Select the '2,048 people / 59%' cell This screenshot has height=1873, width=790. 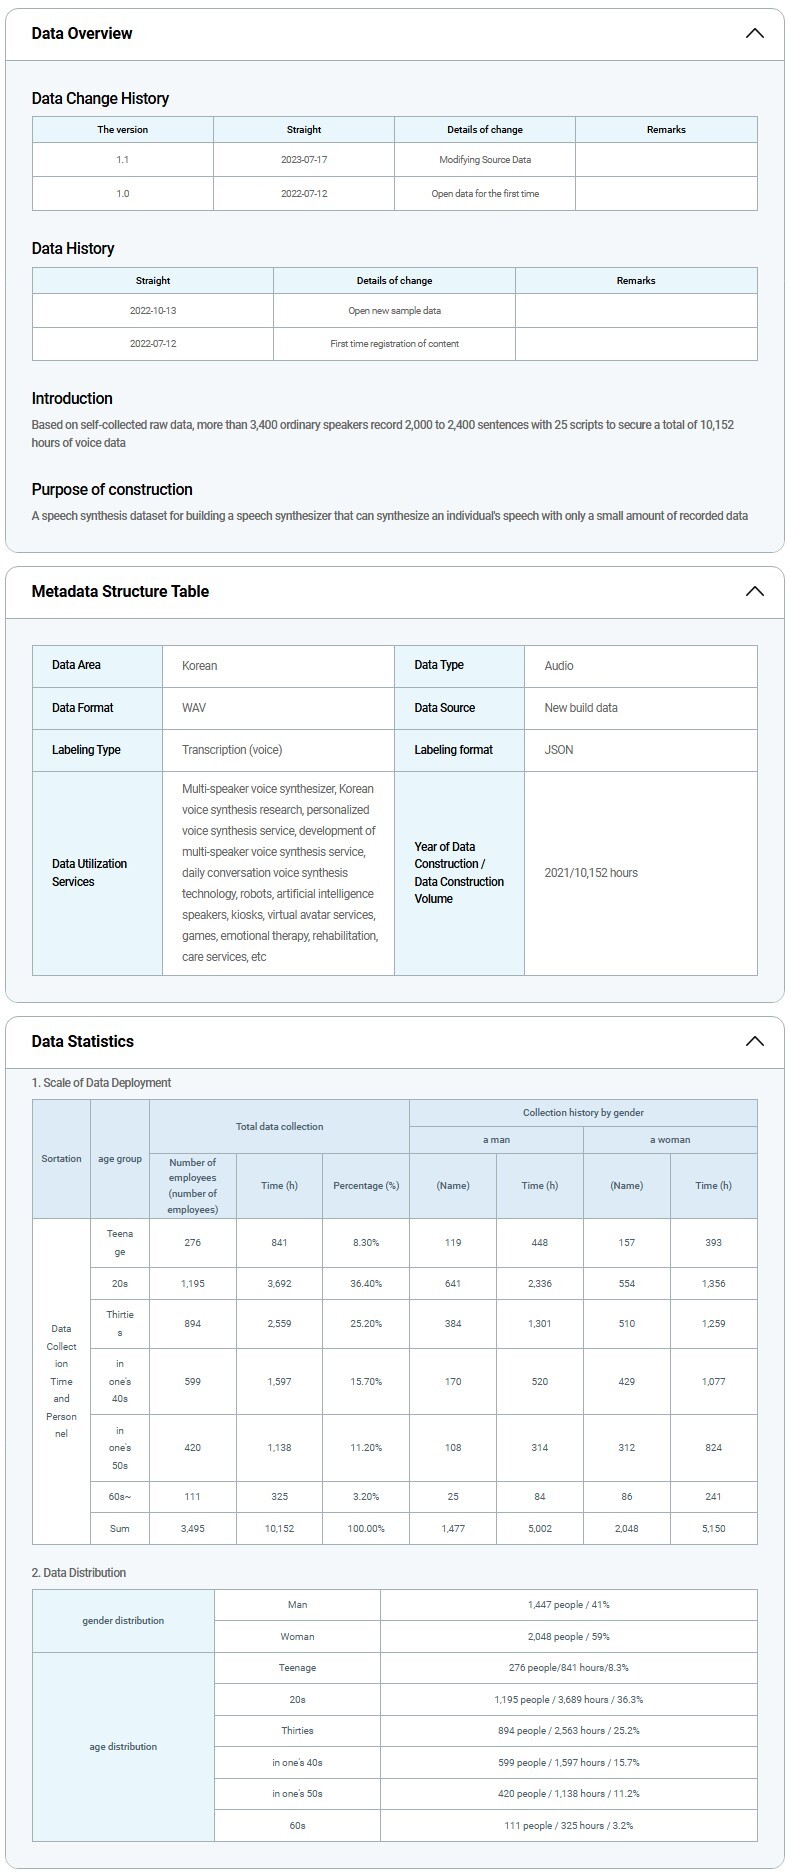568,1636
